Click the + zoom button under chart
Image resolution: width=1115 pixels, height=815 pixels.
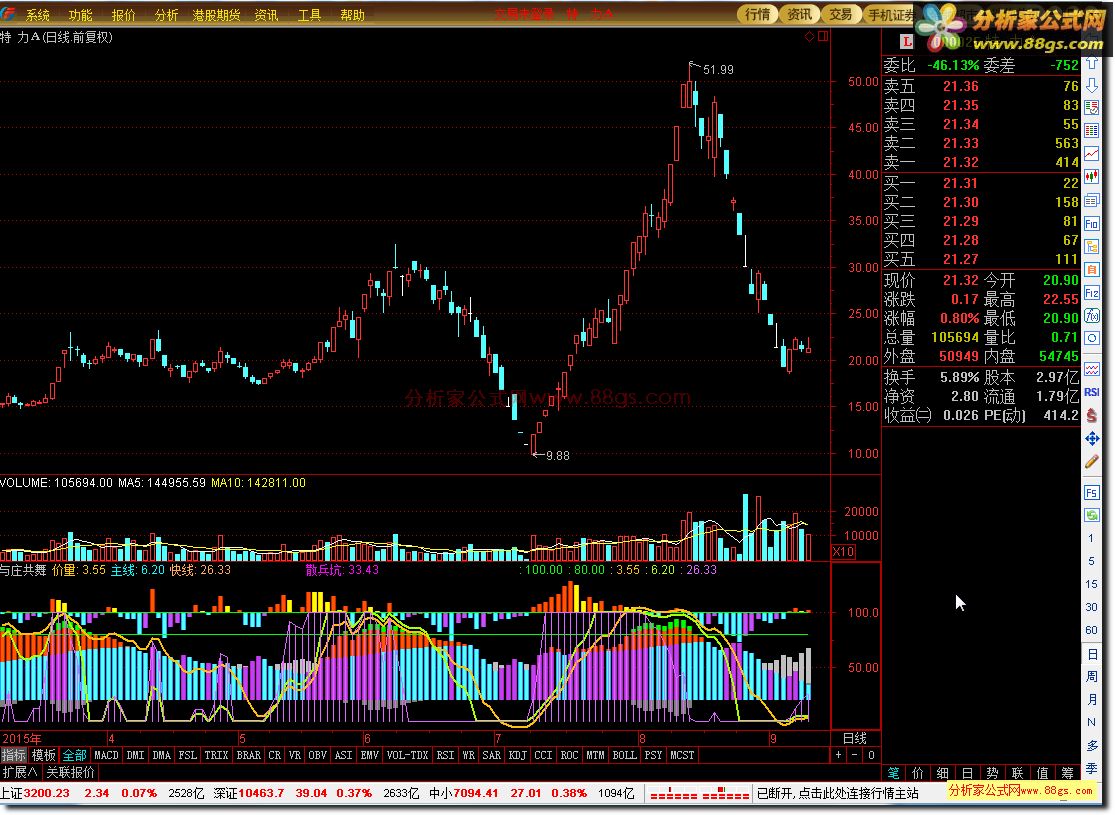pos(838,755)
